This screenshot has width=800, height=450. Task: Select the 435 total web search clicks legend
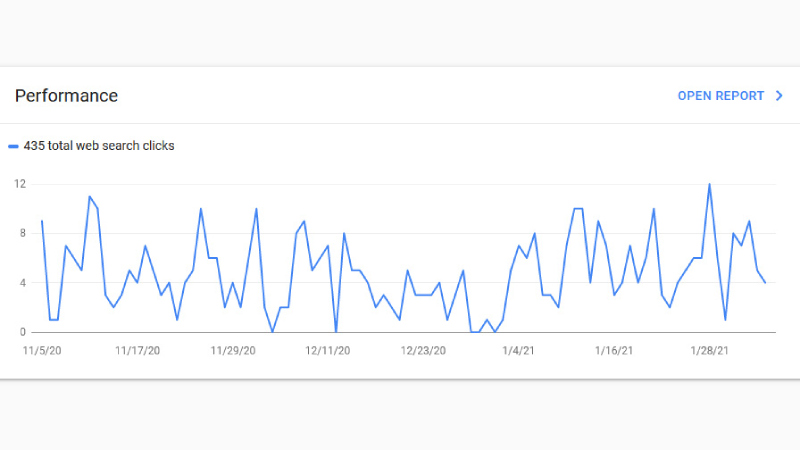(x=98, y=146)
